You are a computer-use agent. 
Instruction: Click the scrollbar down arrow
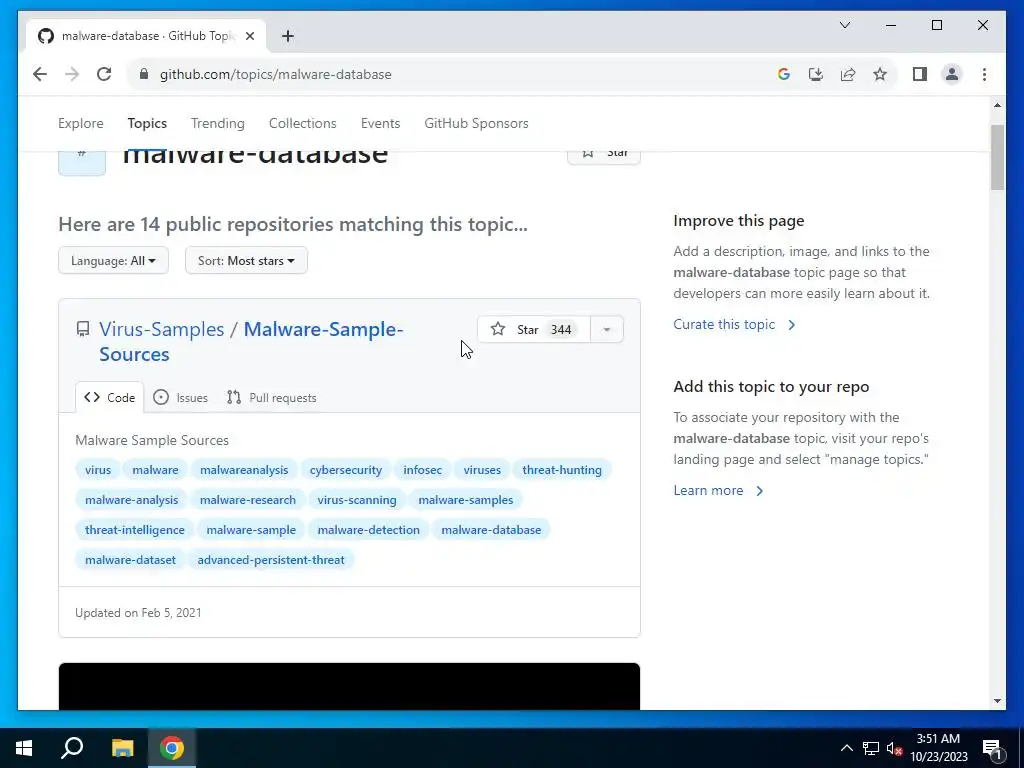tap(997, 701)
